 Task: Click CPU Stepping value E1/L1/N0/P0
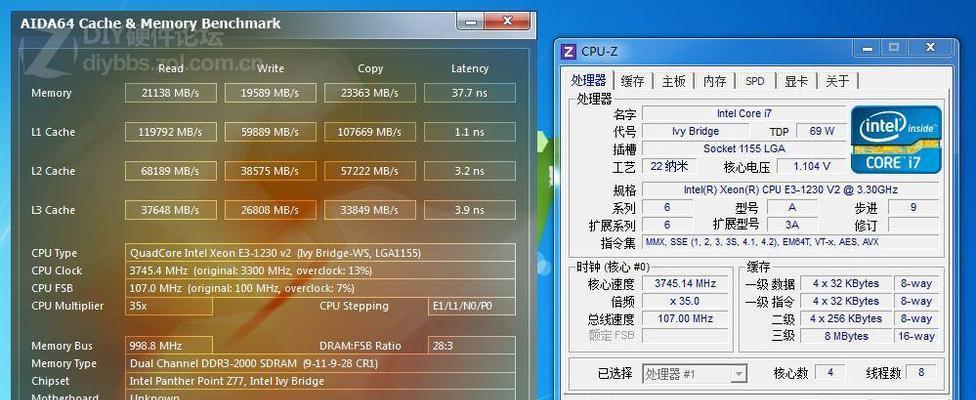pos(471,306)
